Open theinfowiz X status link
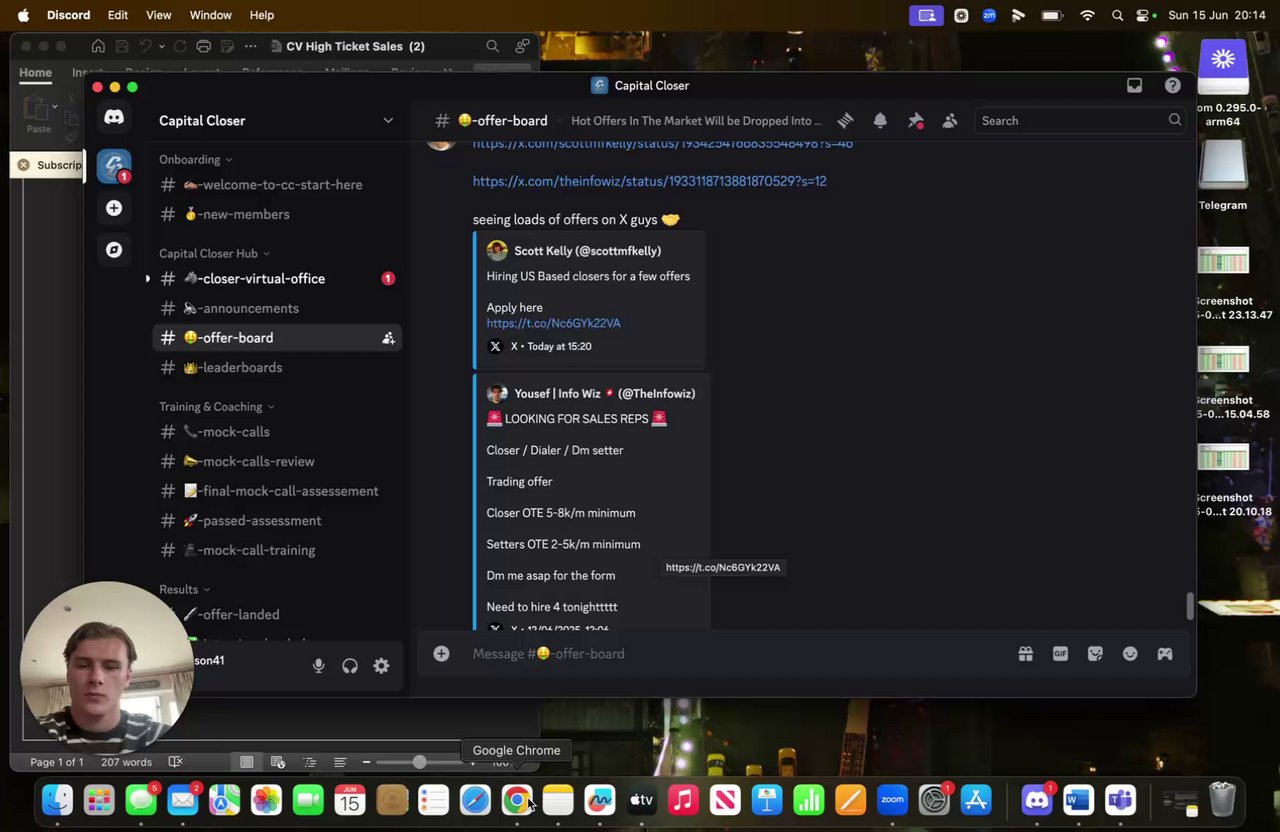The height and width of the screenshot is (832, 1280). [649, 181]
